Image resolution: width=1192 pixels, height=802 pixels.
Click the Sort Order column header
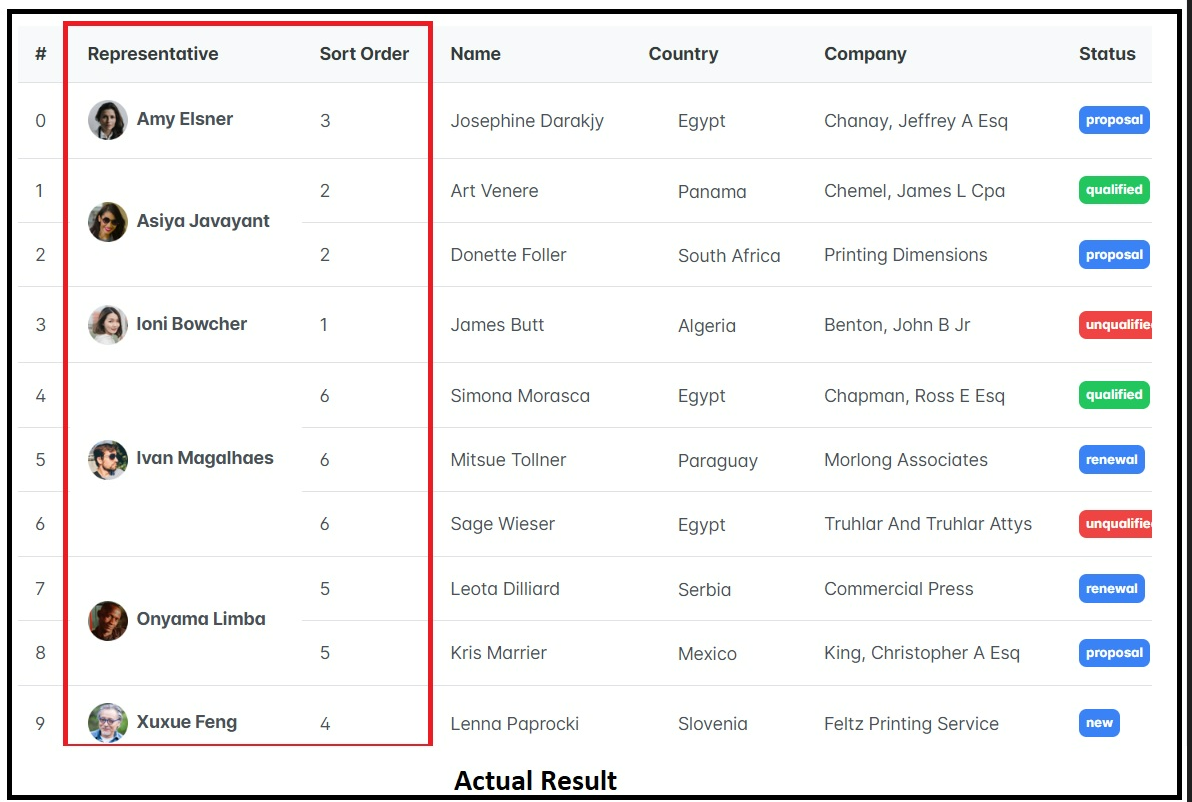coord(365,54)
